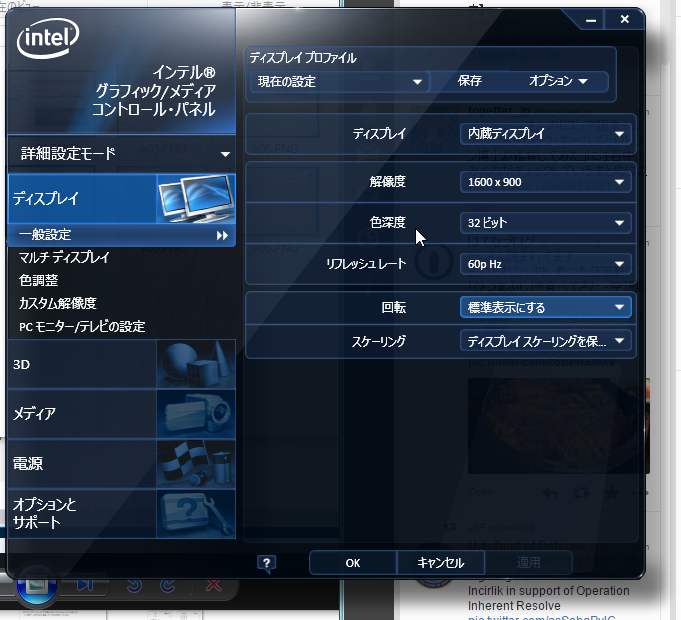The image size is (681, 620).
Task: Open the 60p Hz refresh rate dropdown
Action: pos(545,264)
